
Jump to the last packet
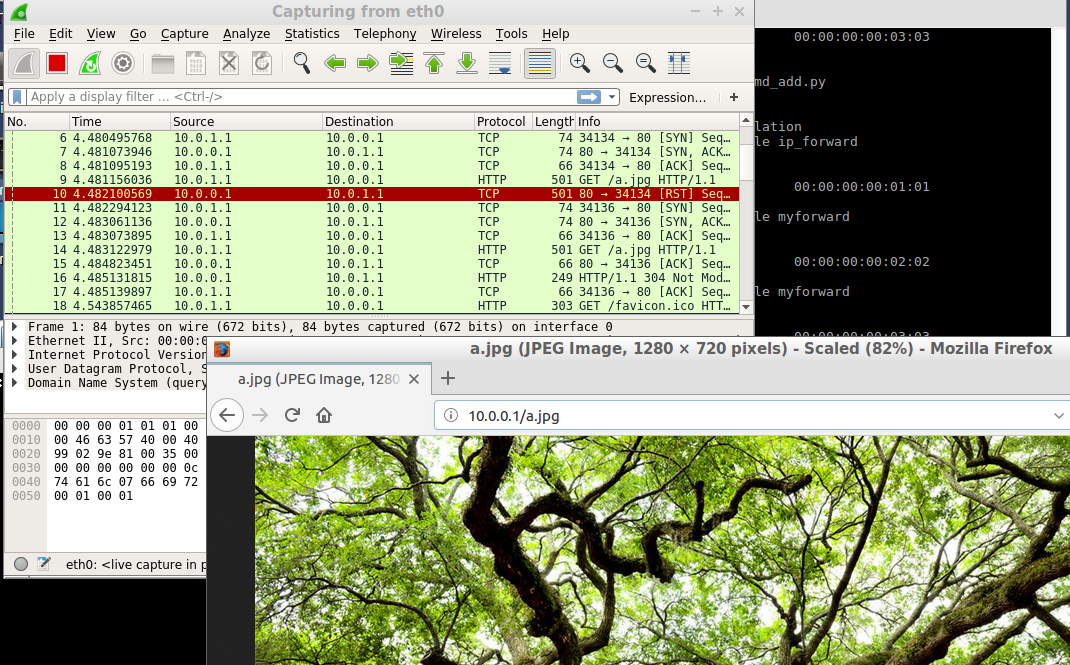[467, 63]
